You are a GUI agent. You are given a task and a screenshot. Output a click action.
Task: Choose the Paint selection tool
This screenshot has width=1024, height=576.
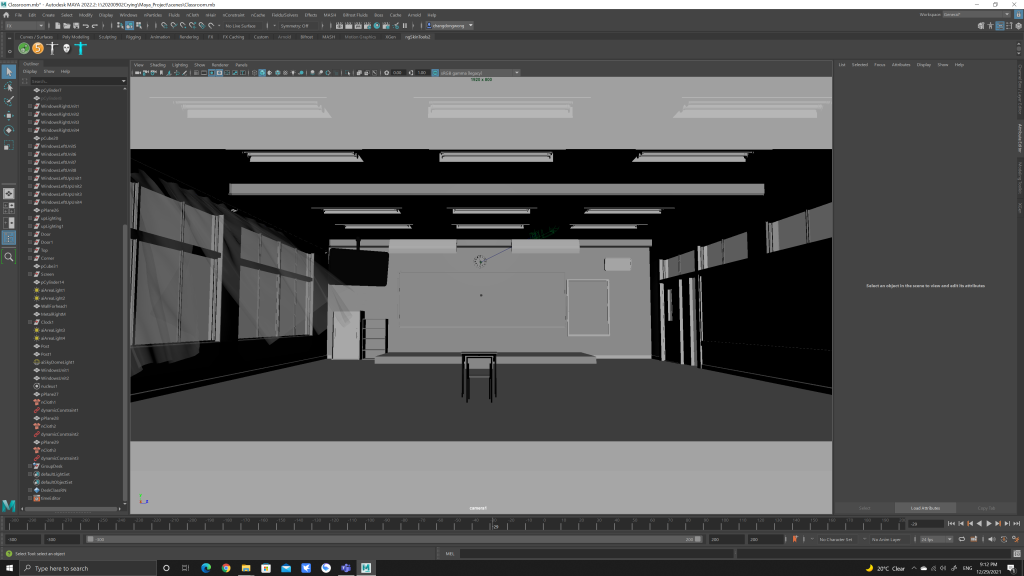pos(9,101)
